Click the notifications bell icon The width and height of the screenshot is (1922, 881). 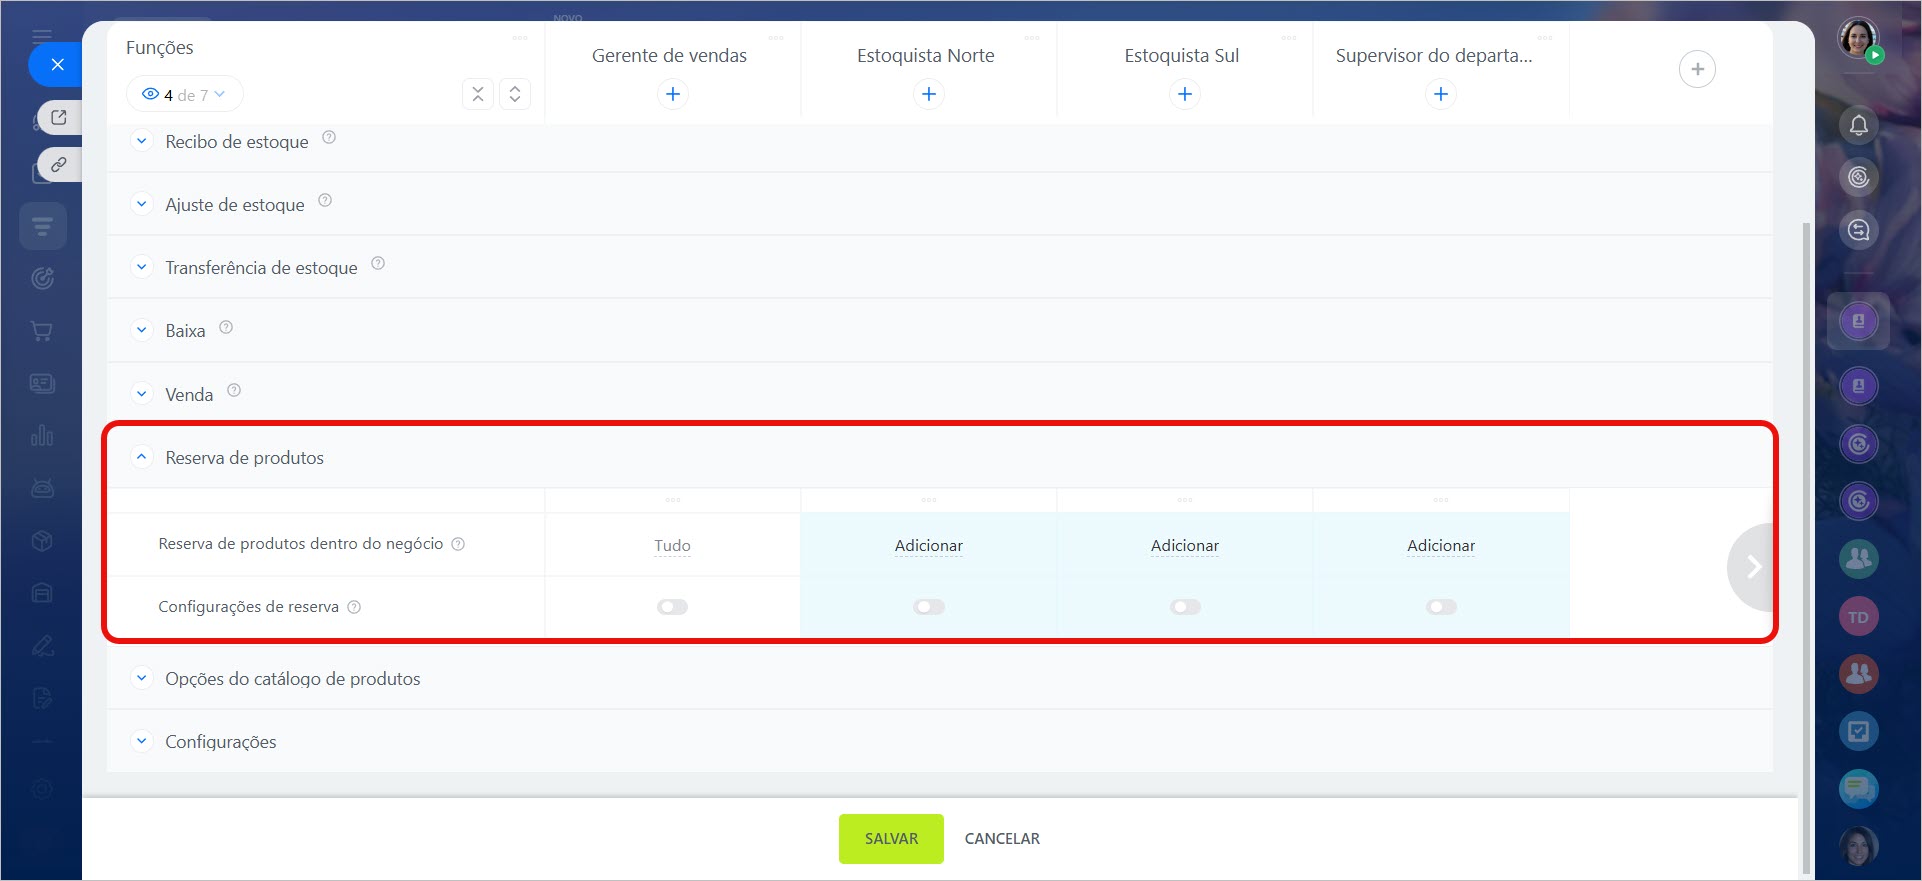(1858, 126)
